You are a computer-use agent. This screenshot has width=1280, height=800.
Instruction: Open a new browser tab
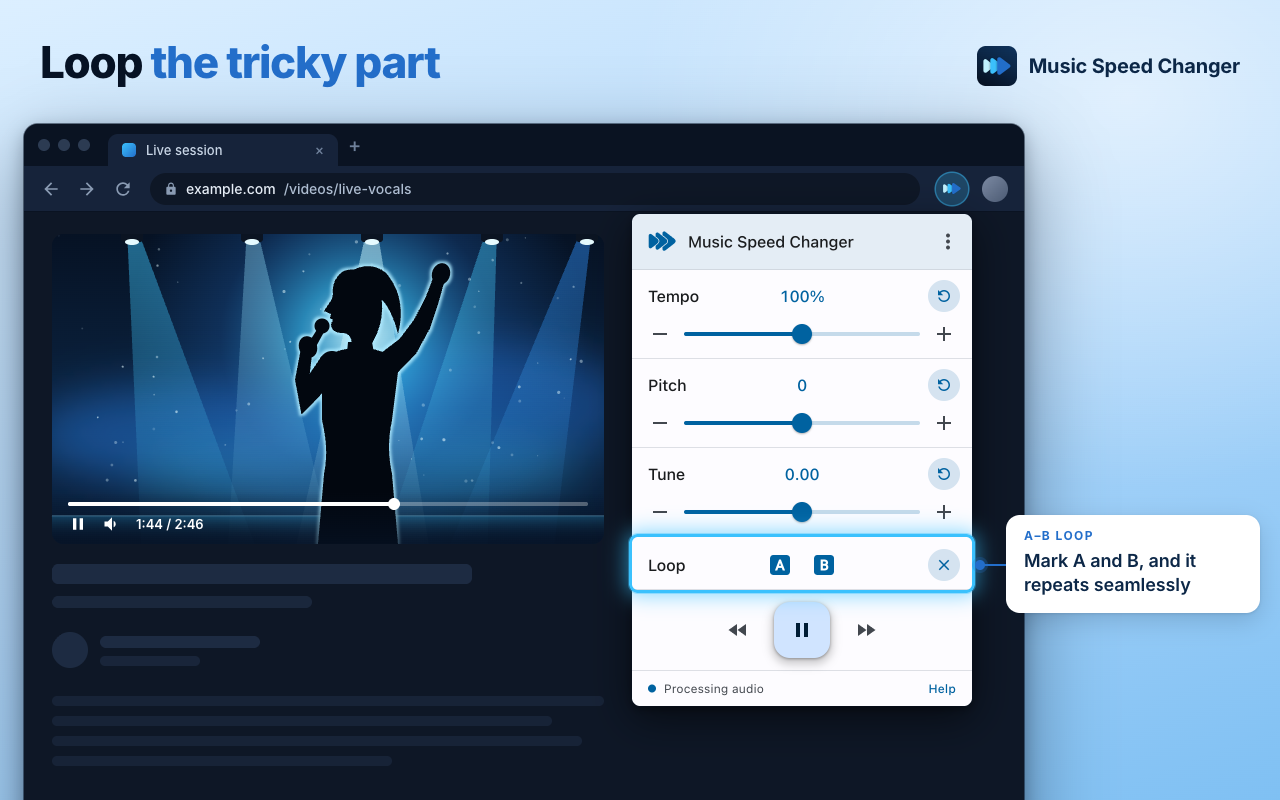pos(354,147)
